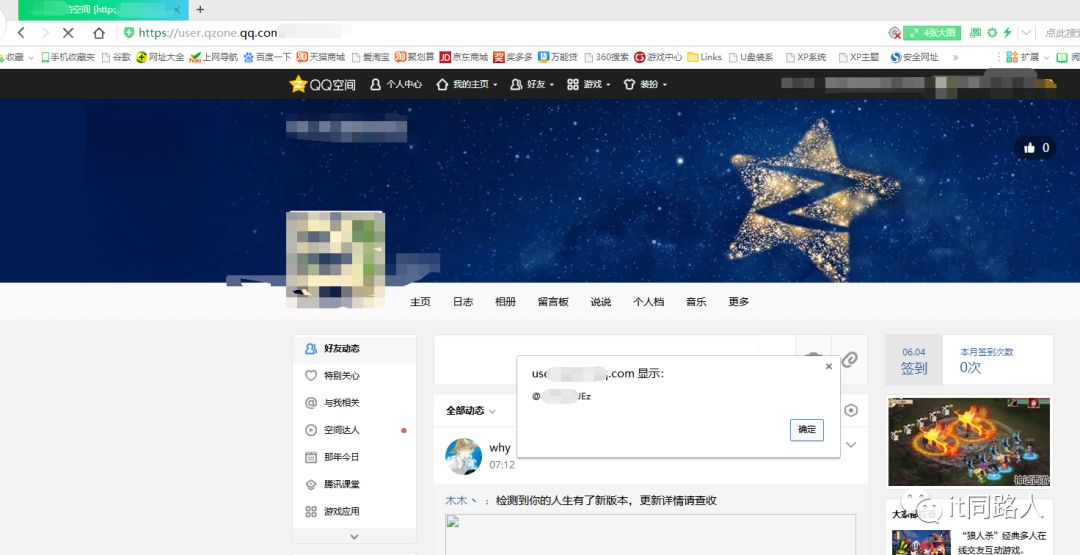Viewport: 1080px width, 555px height.
Task: Open the 扩展 extensions dropdown
Action: click(1028, 57)
